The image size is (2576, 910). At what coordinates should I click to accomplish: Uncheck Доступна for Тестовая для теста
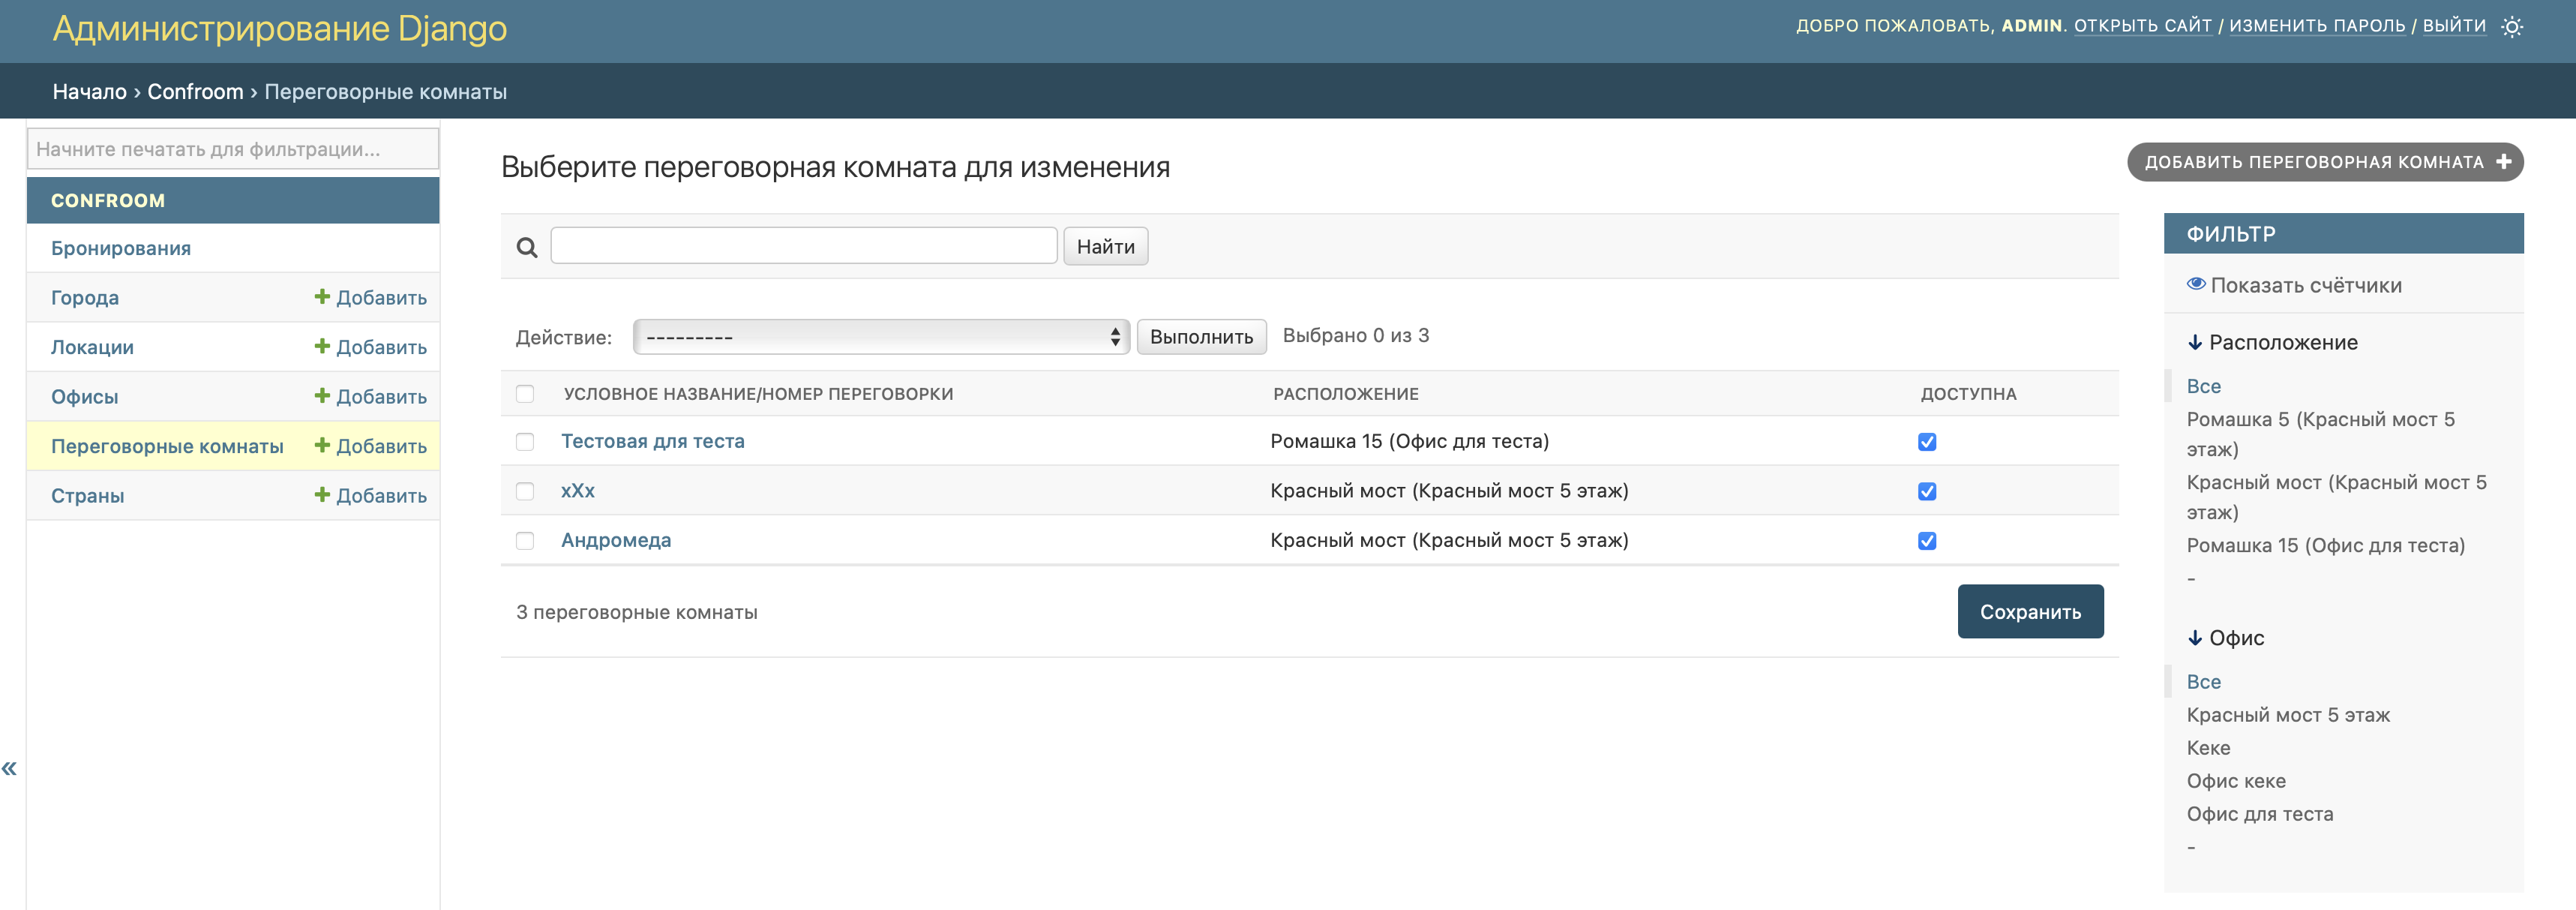[1927, 442]
